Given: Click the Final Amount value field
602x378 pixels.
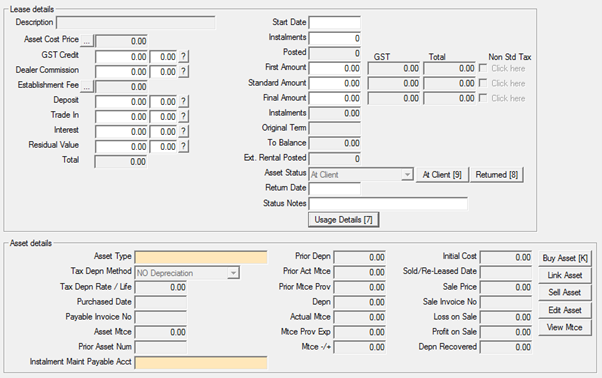Looking at the screenshot, I should point(334,98).
